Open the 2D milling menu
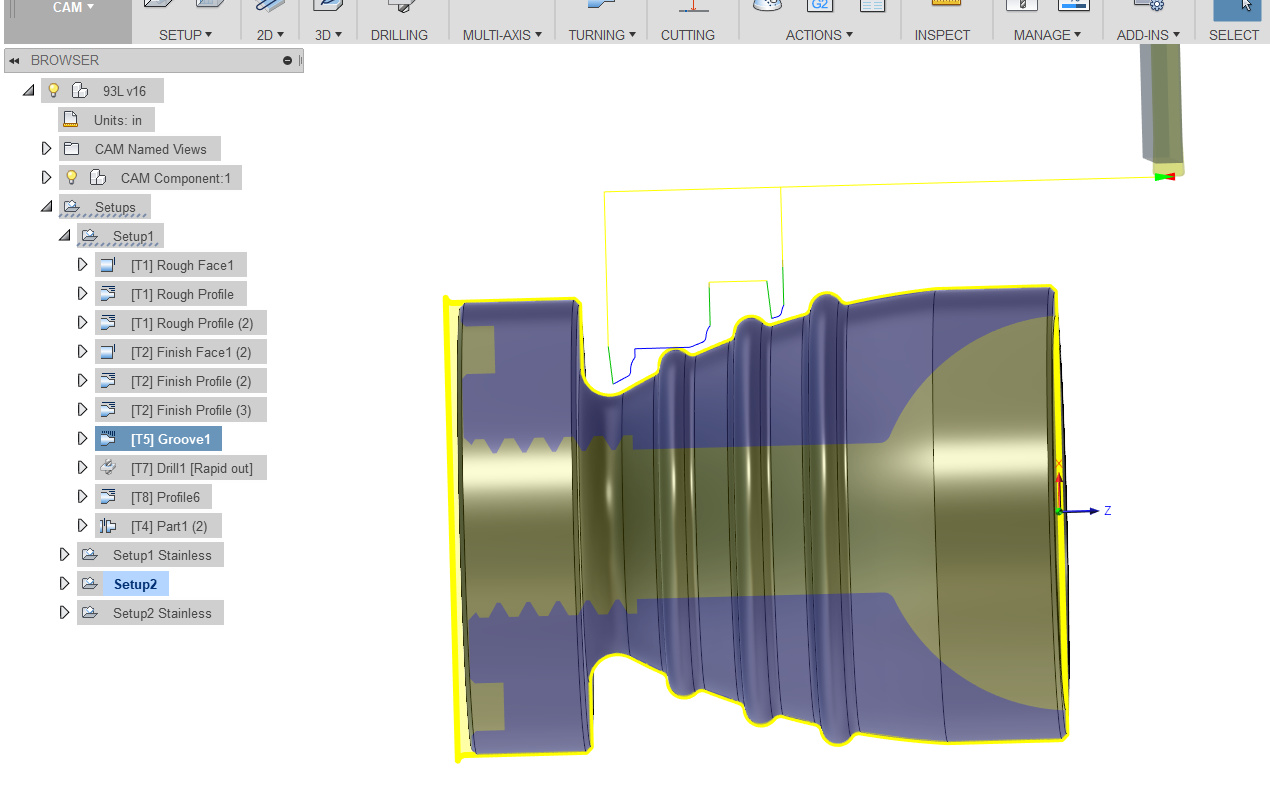Screen dimensions: 1270x802 (x=271, y=35)
